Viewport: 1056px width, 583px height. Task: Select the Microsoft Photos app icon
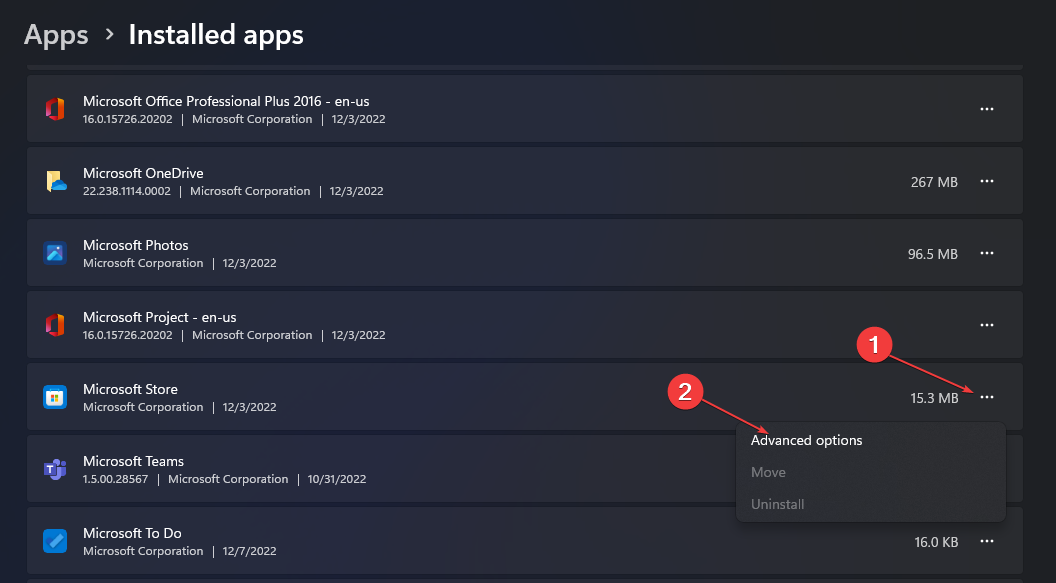(55, 253)
